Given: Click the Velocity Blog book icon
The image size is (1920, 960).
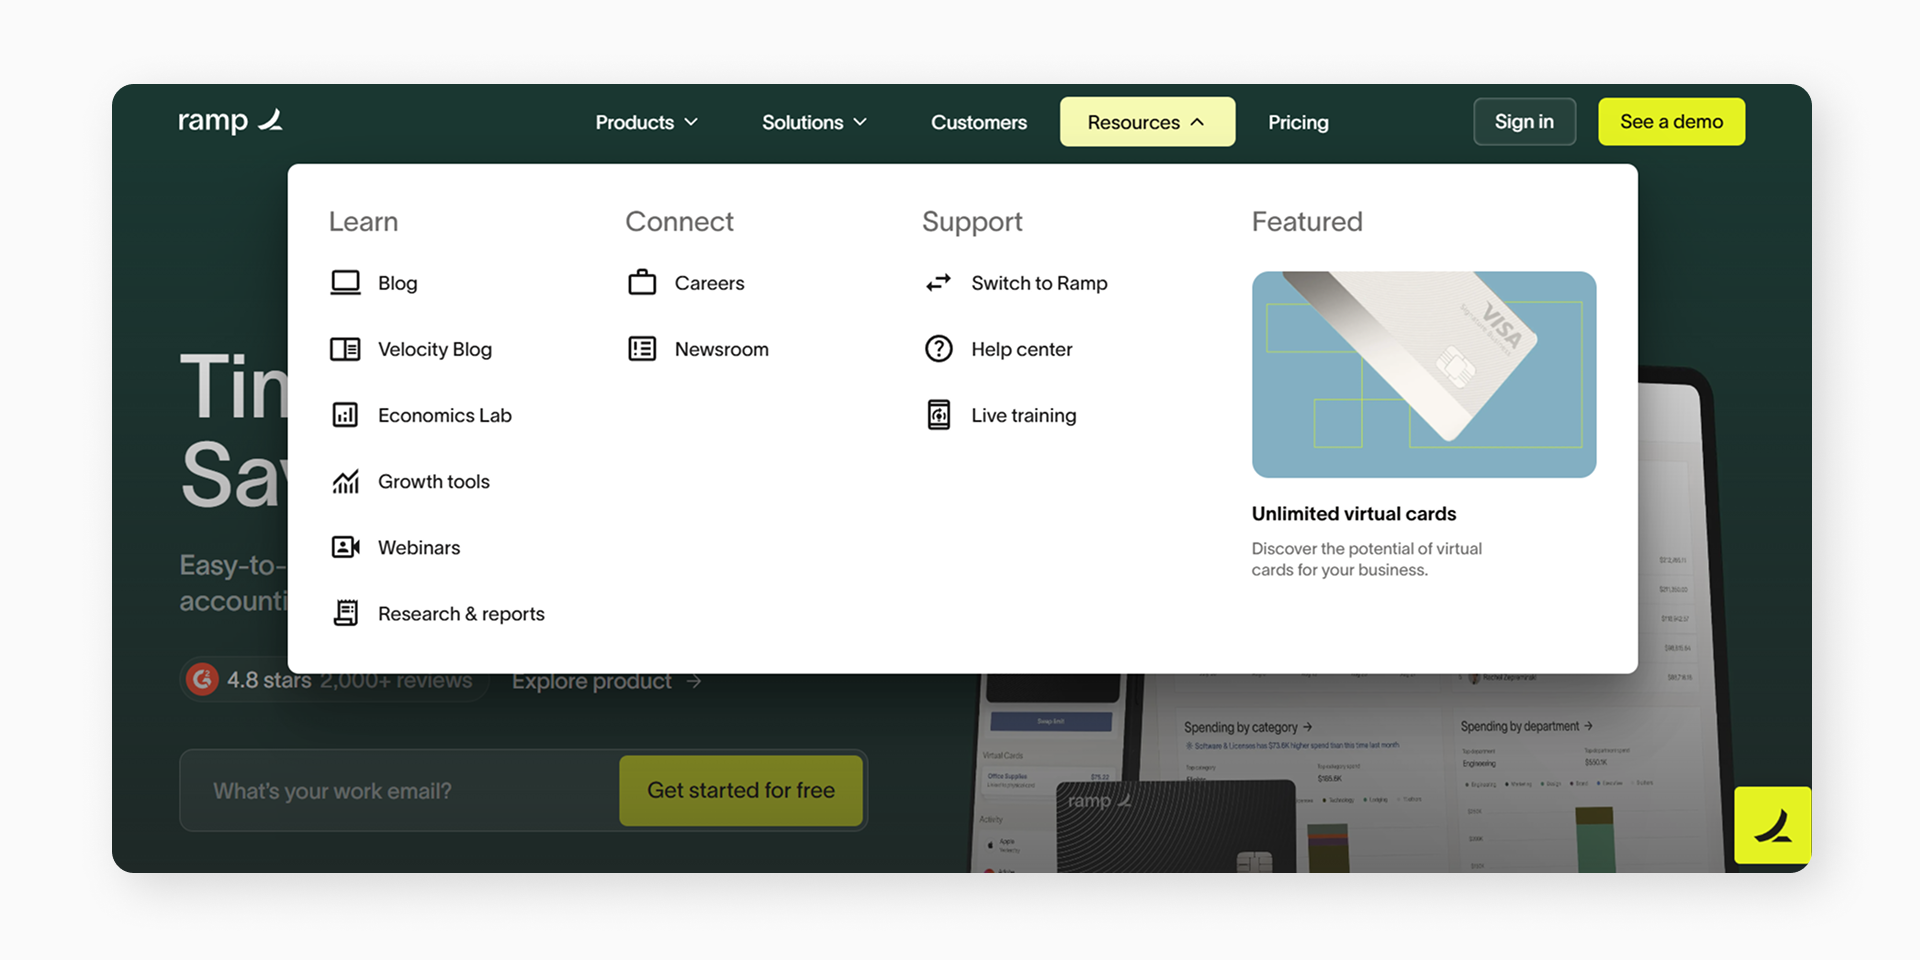Looking at the screenshot, I should click(345, 349).
